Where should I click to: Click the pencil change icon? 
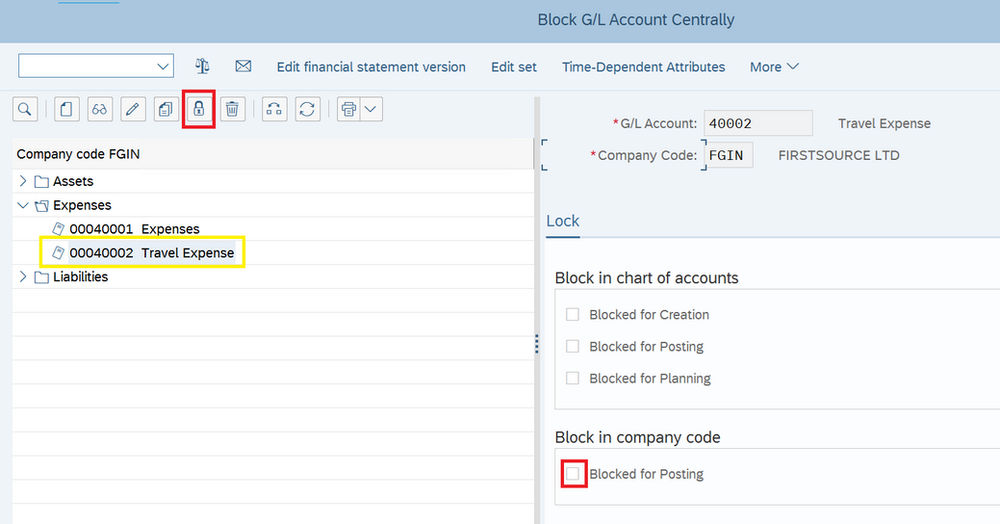click(x=133, y=109)
